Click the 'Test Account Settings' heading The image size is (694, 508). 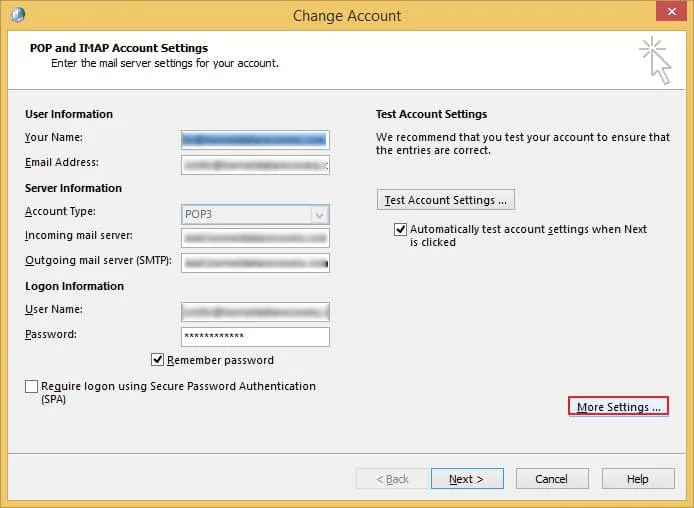[431, 114]
